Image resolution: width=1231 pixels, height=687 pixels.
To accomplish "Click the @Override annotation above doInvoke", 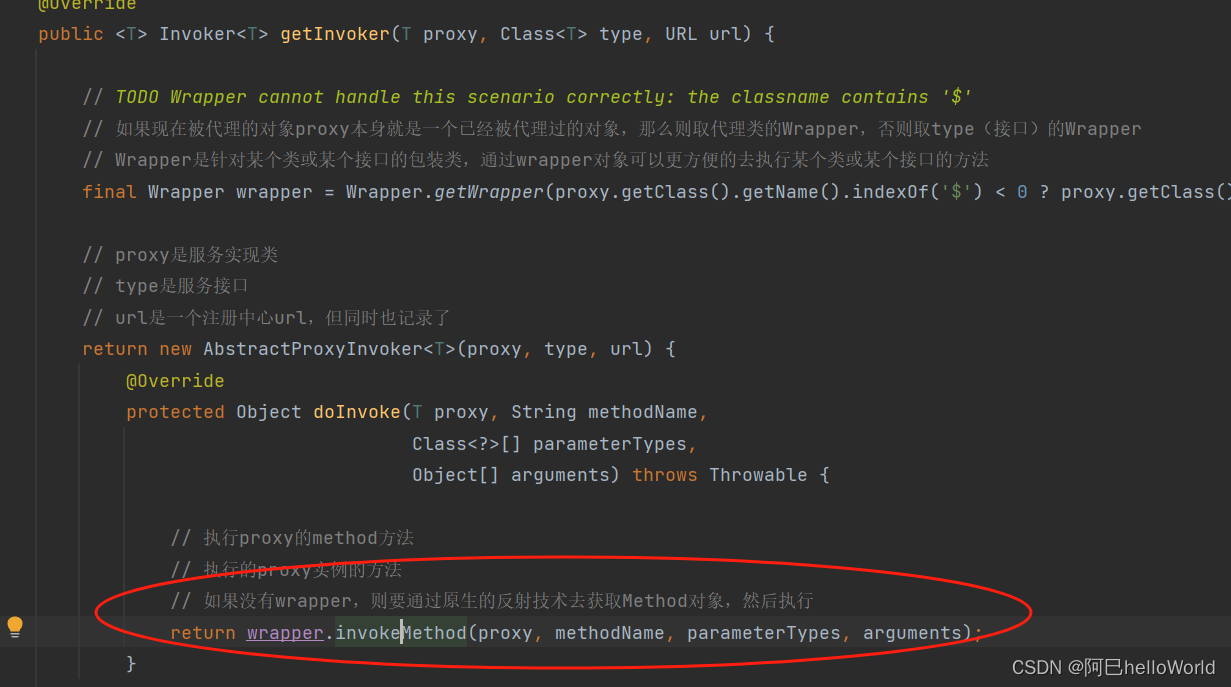I will point(175,380).
